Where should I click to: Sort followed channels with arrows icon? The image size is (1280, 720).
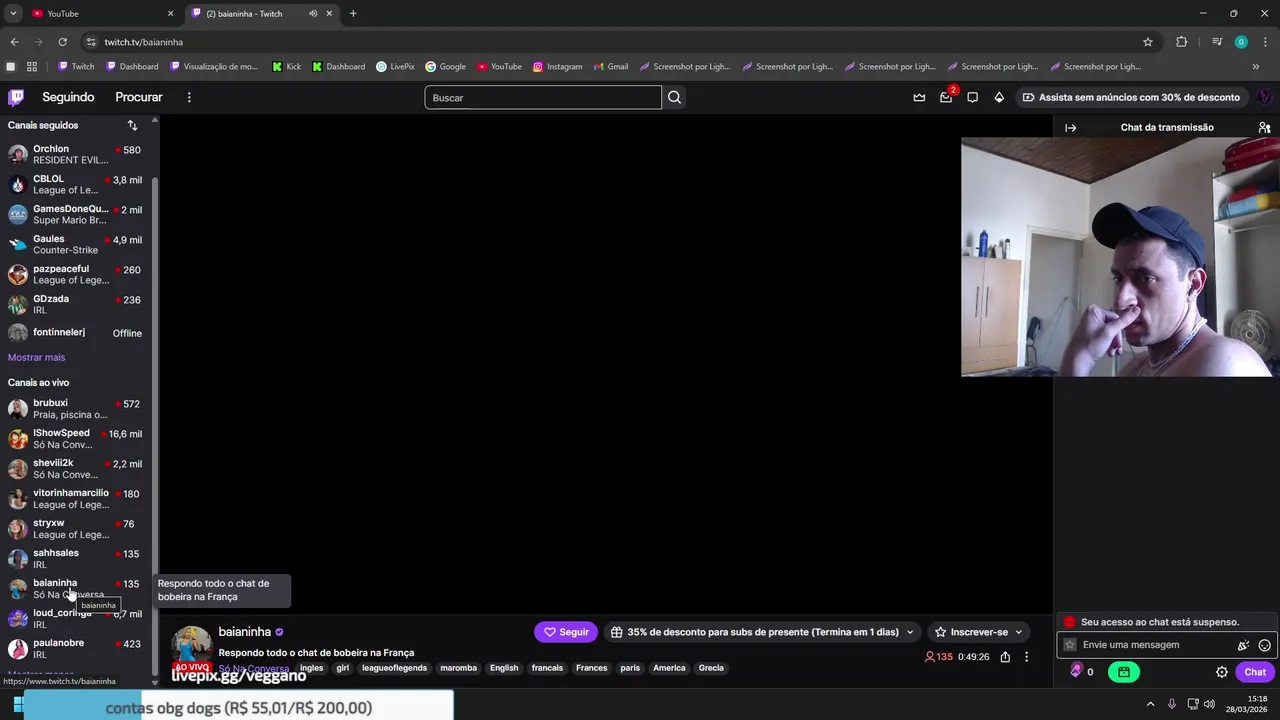pyautogui.click(x=132, y=125)
